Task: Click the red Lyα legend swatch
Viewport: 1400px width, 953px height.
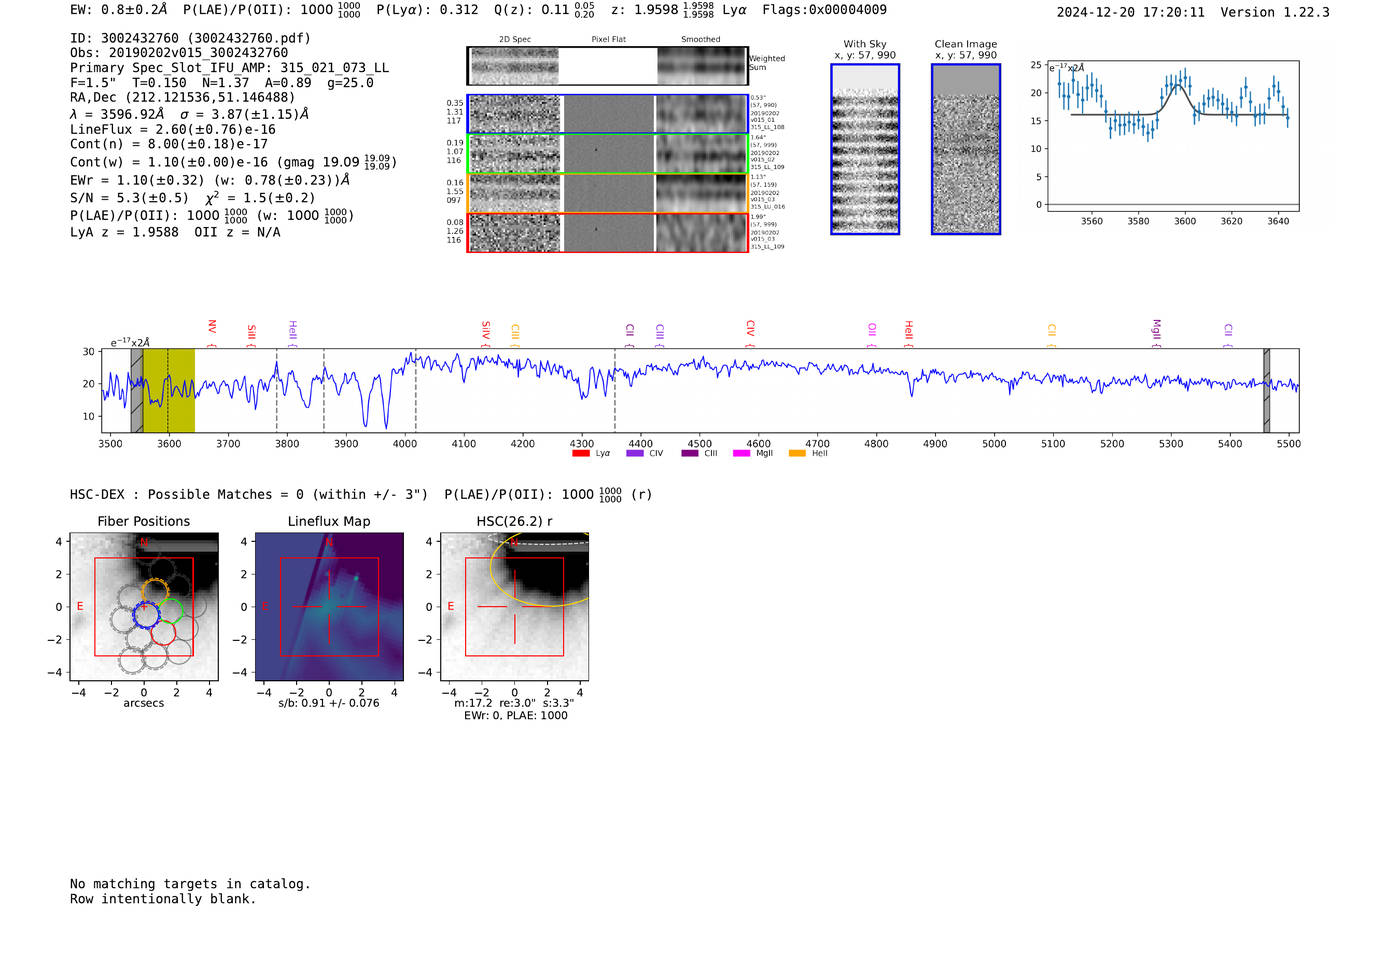Action: (x=580, y=454)
